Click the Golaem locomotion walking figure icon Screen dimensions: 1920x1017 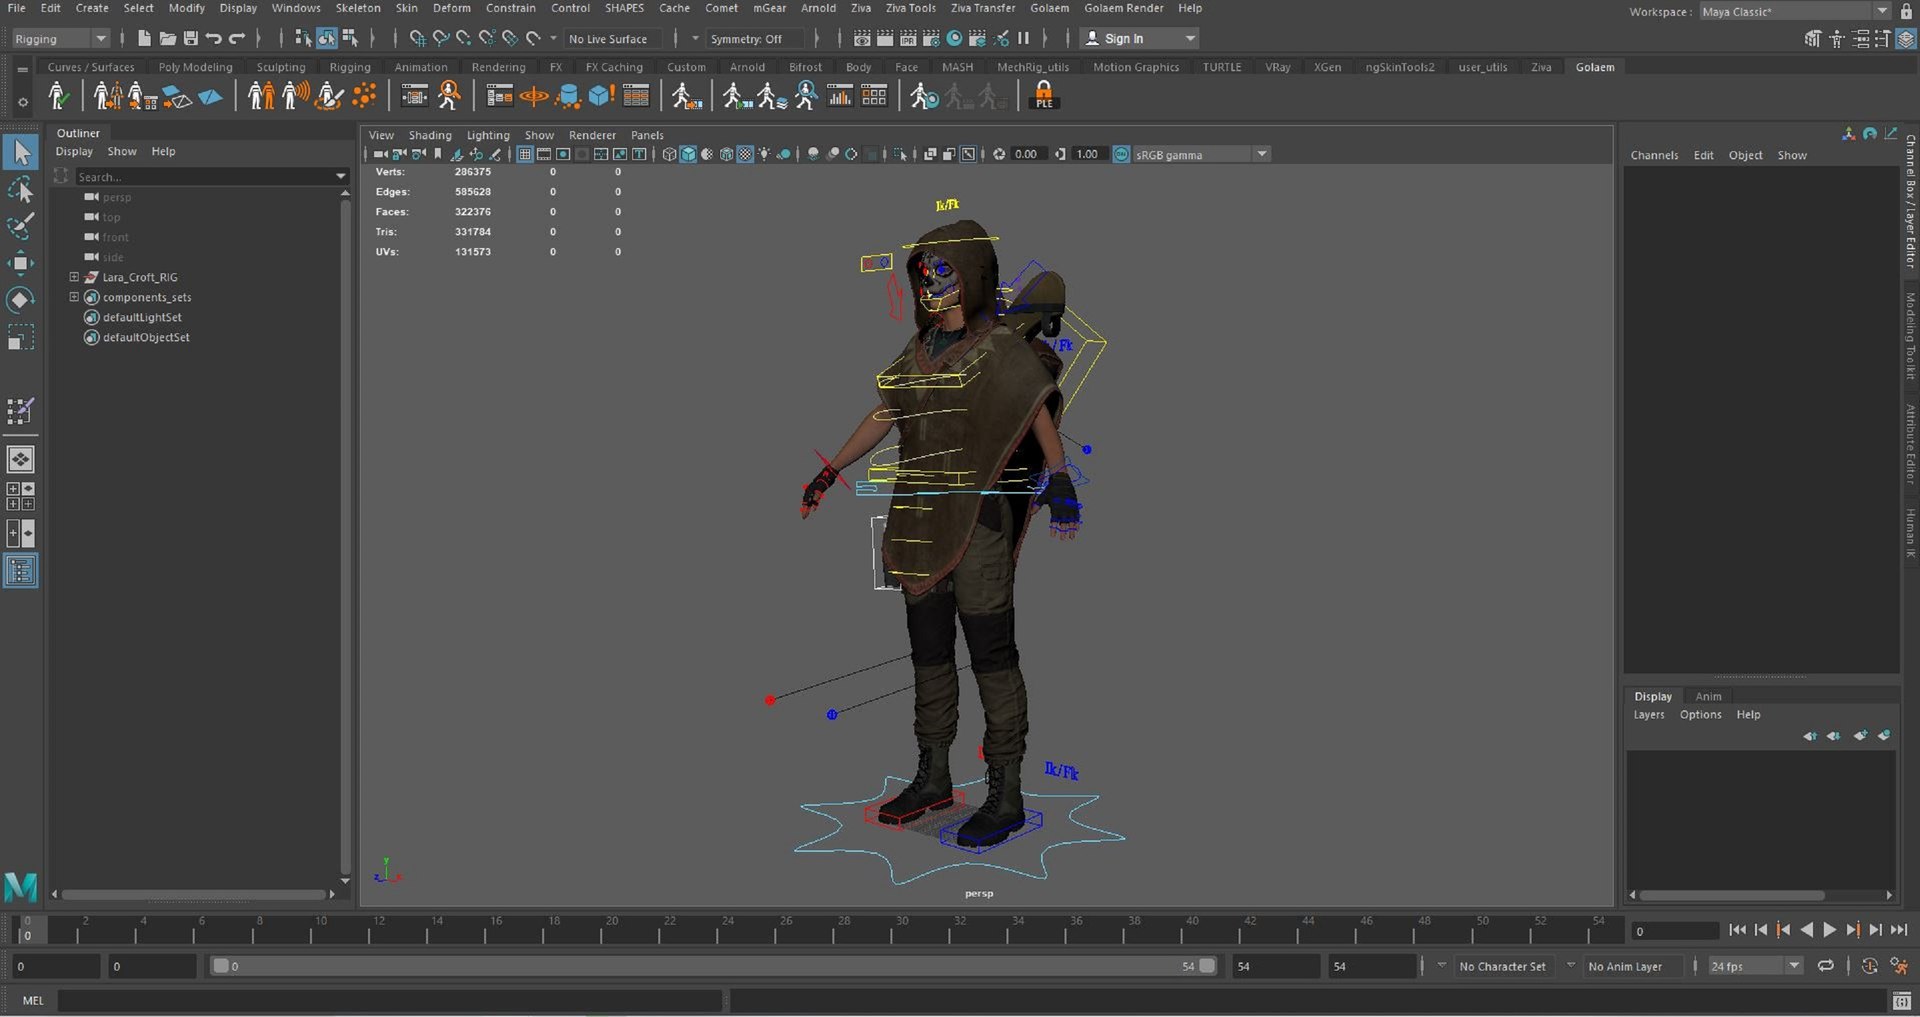point(686,96)
